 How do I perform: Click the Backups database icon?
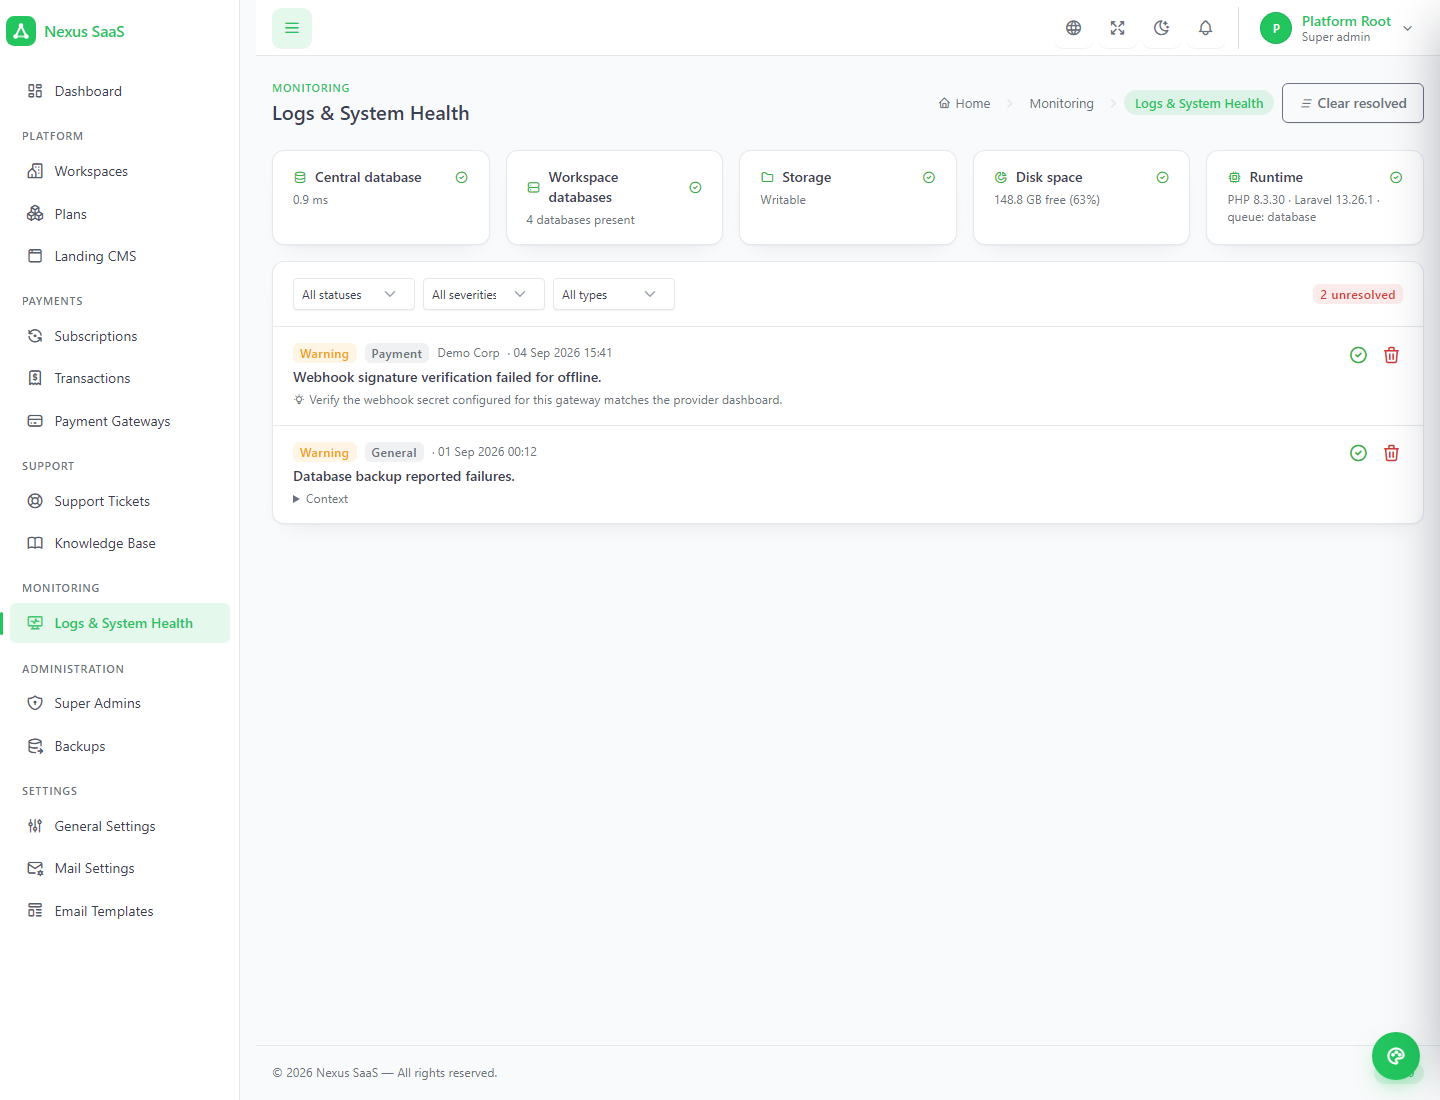tap(35, 746)
